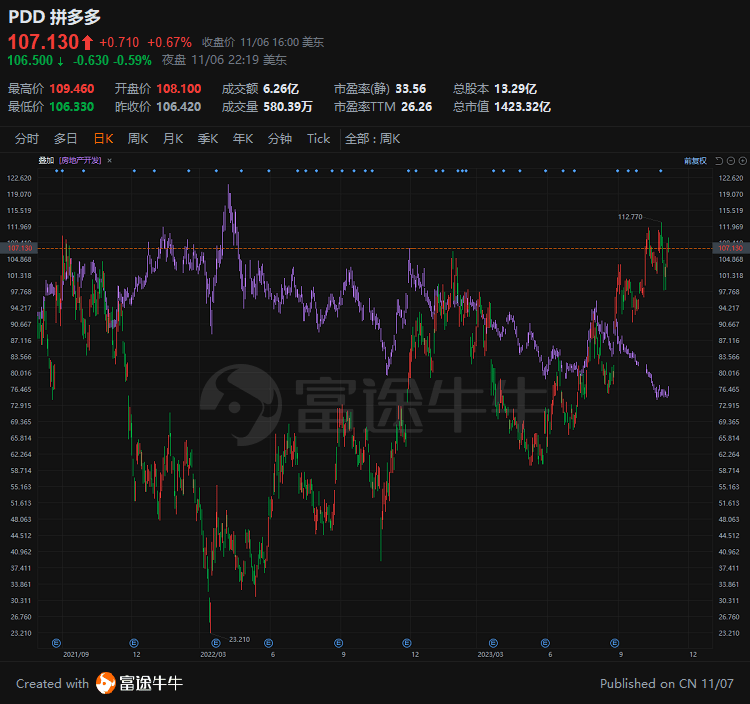
Task: Open the earnings marker at September 2023
Action: tap(615, 643)
